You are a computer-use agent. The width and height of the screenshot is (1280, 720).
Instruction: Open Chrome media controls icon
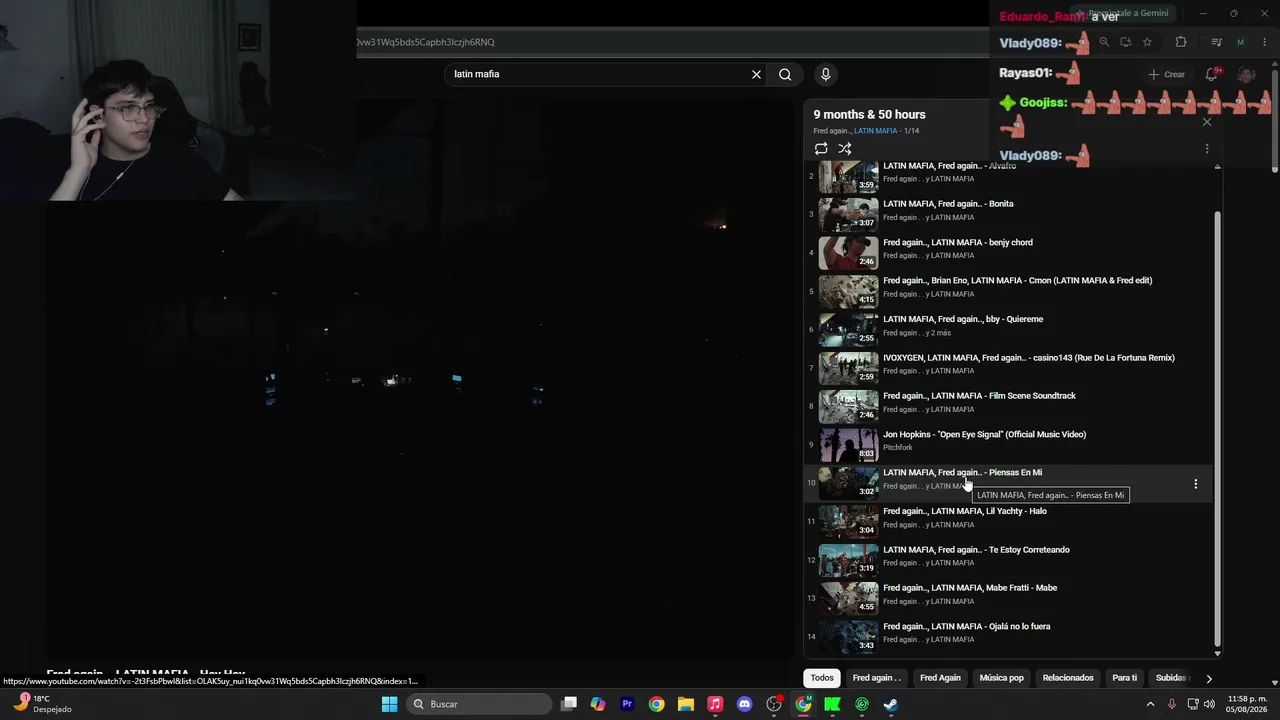(x=1216, y=42)
